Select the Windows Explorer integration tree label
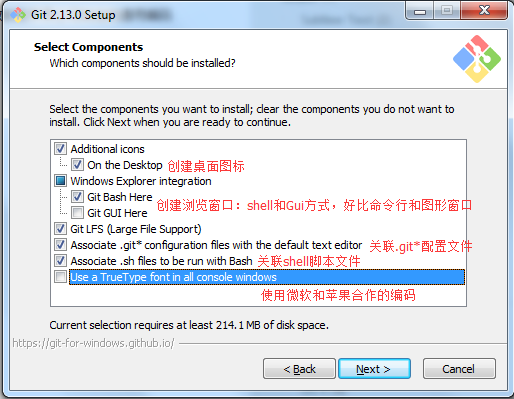The image size is (514, 399). pos(141,181)
